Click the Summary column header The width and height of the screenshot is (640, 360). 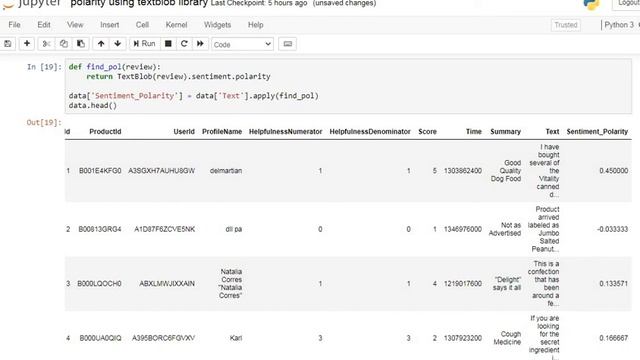[505, 132]
